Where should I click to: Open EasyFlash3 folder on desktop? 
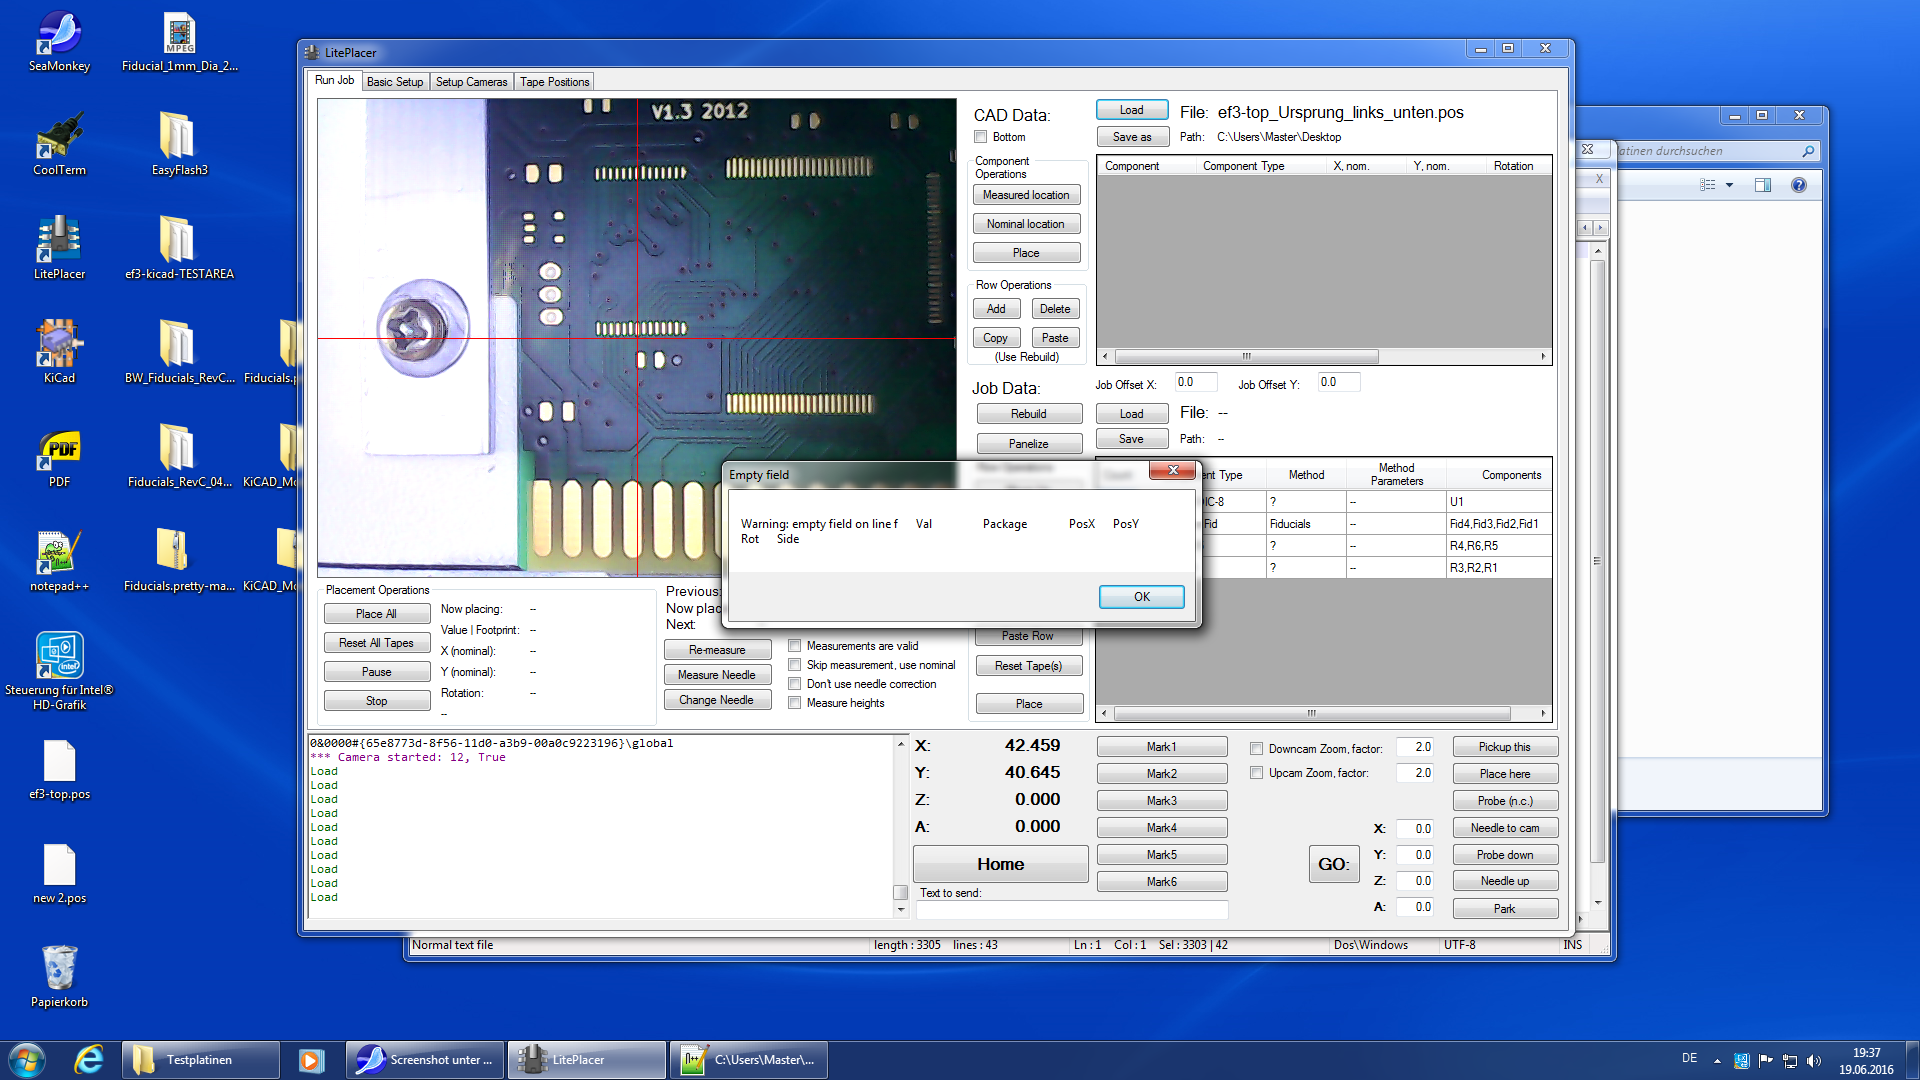(x=180, y=145)
